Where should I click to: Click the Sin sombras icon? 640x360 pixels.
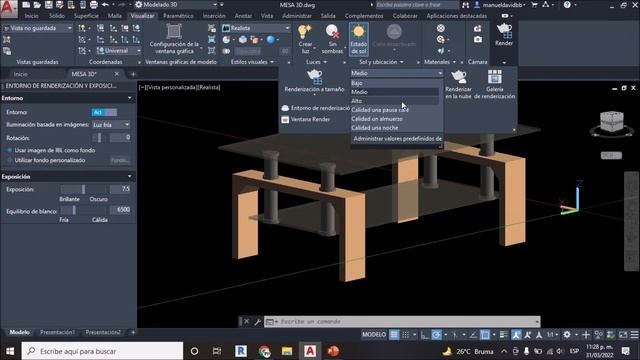[332, 32]
